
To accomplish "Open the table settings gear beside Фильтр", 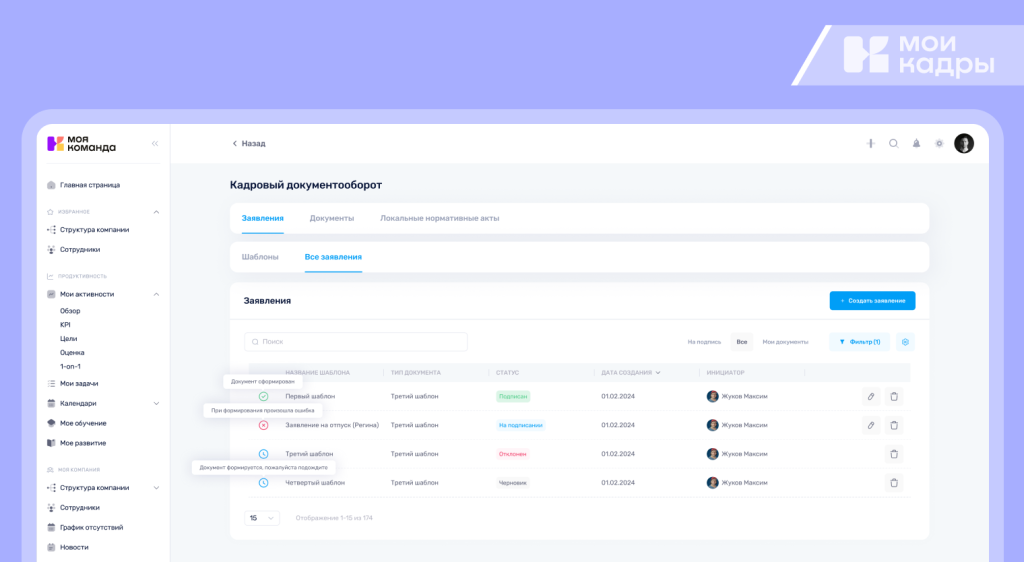I will (905, 342).
